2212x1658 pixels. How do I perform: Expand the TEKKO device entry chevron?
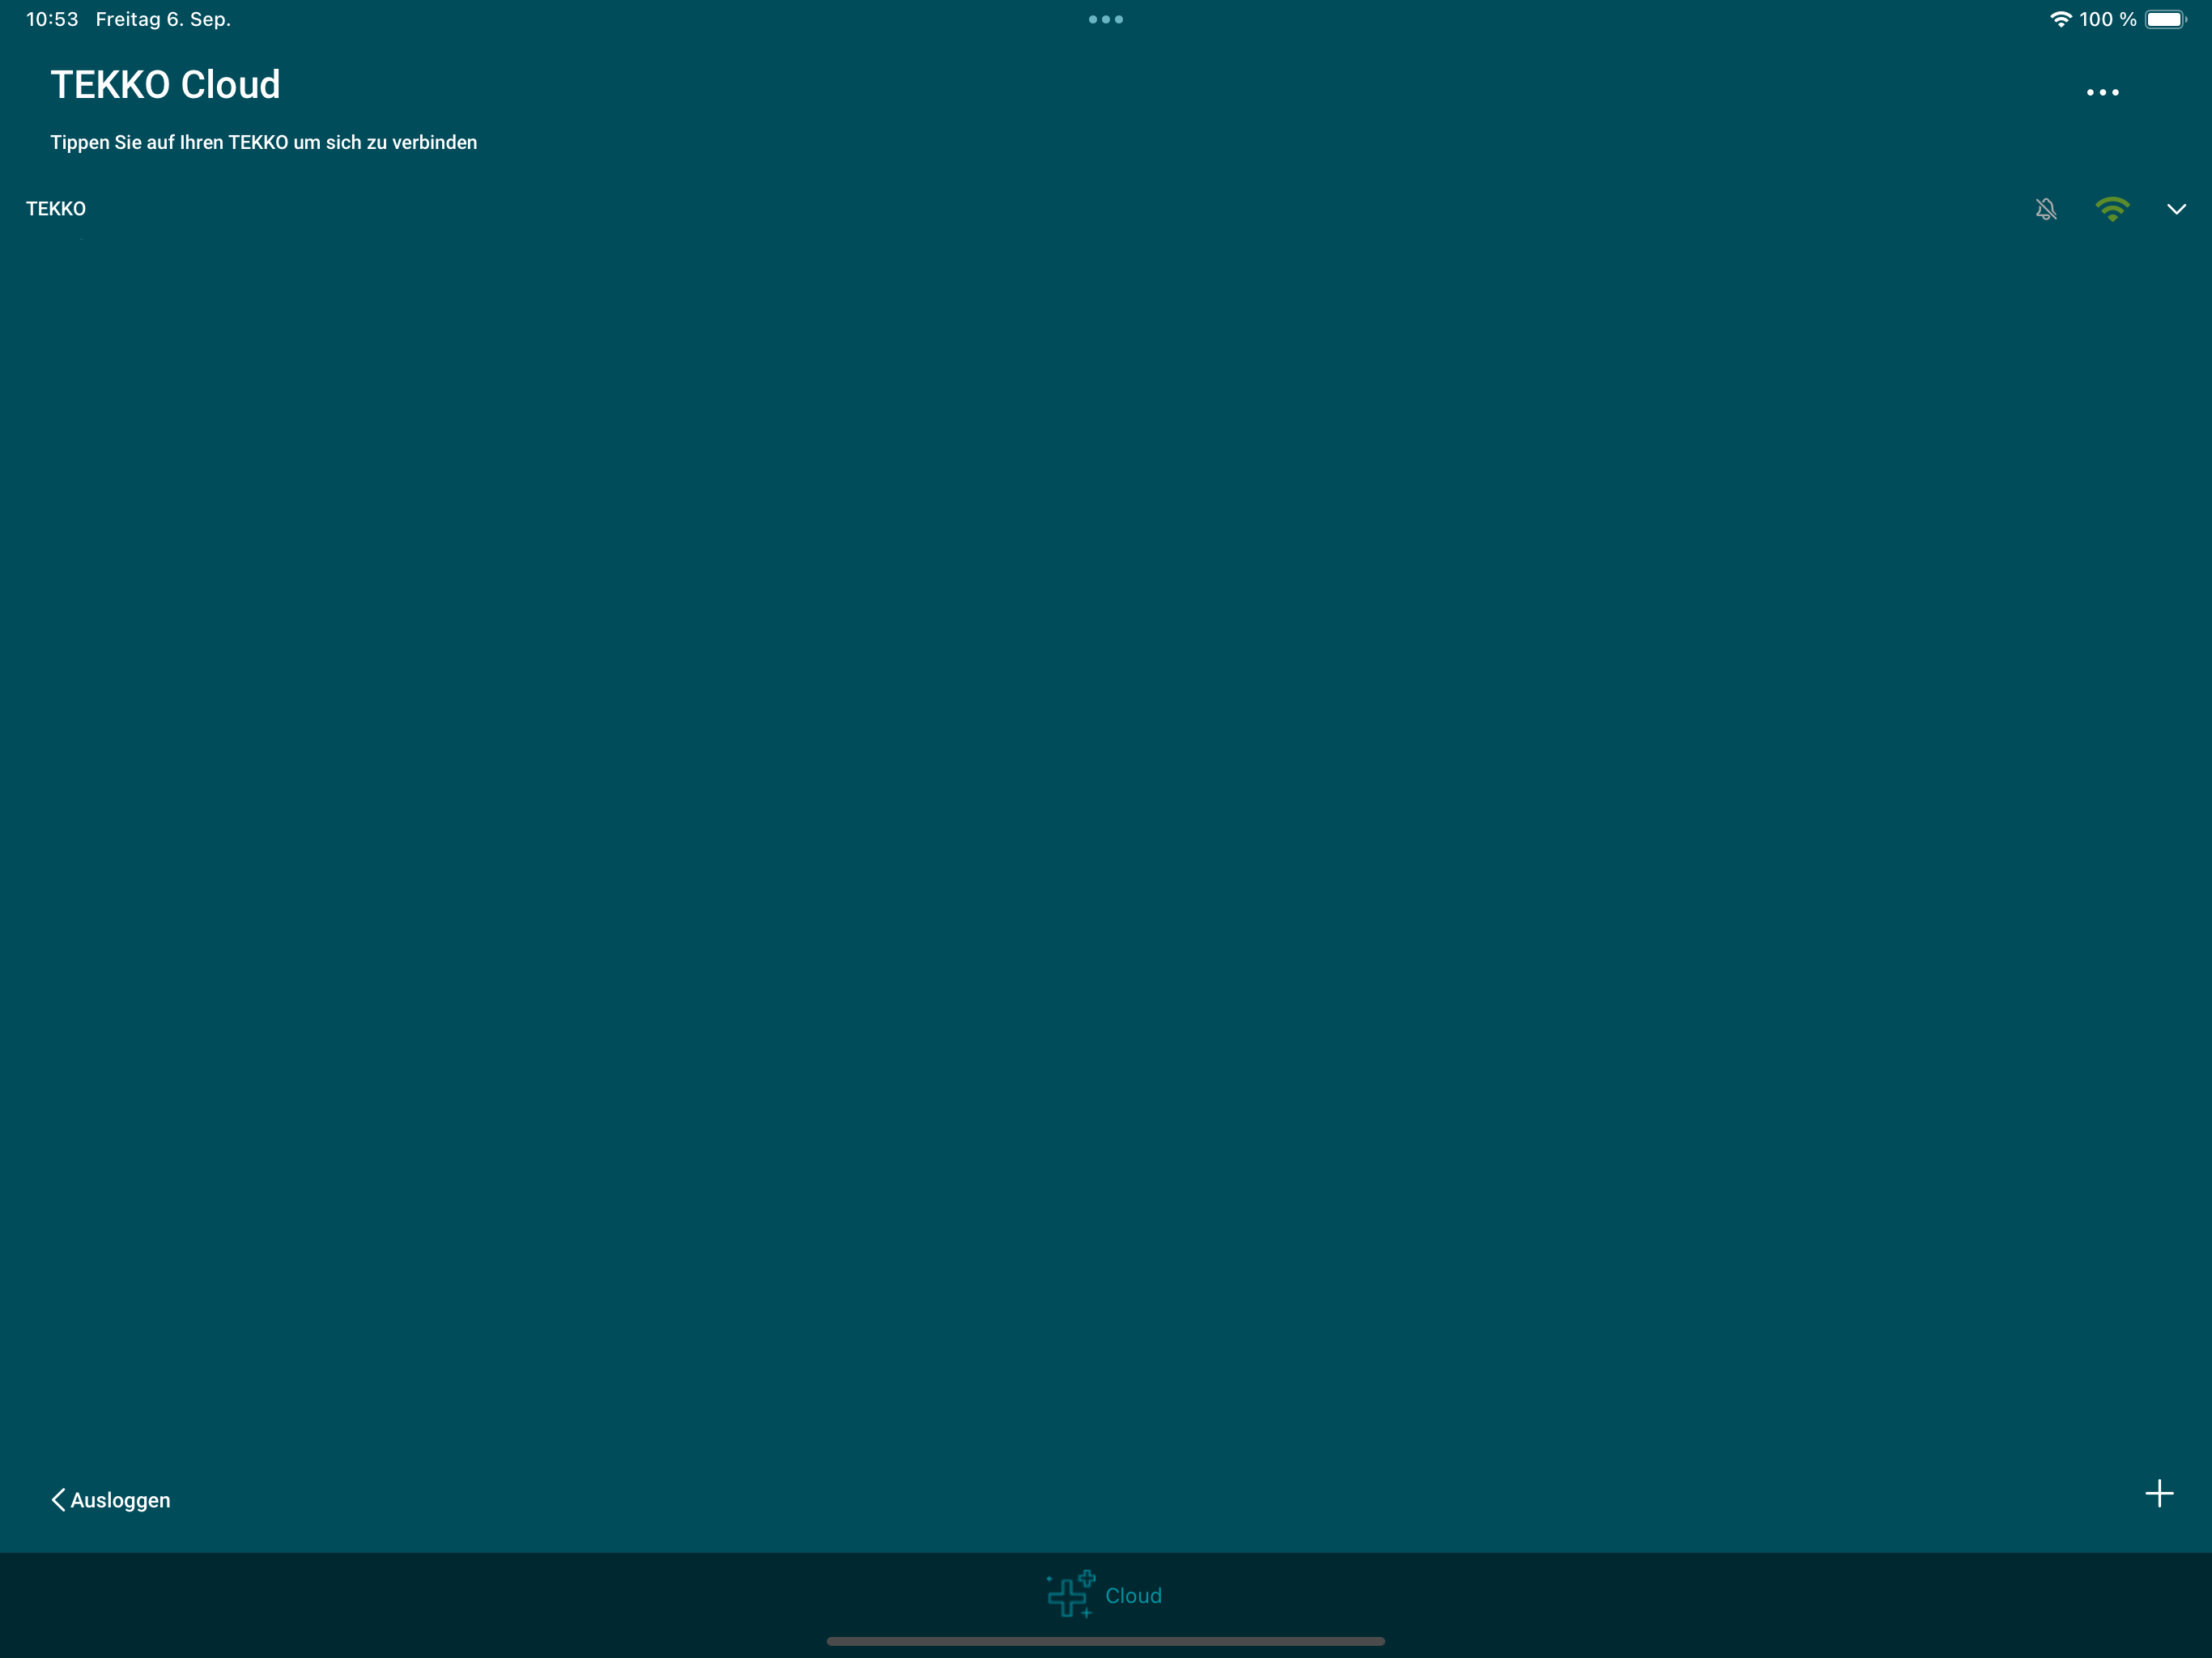coord(2176,209)
